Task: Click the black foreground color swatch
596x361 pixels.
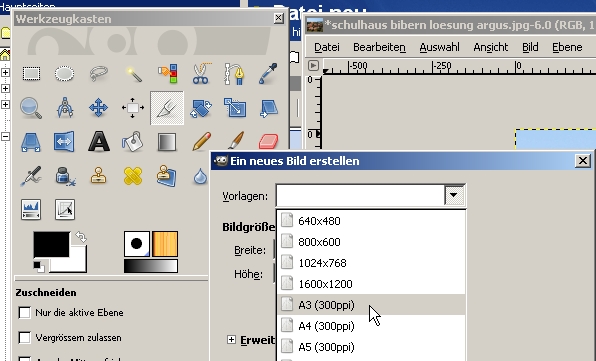Action: click(51, 245)
